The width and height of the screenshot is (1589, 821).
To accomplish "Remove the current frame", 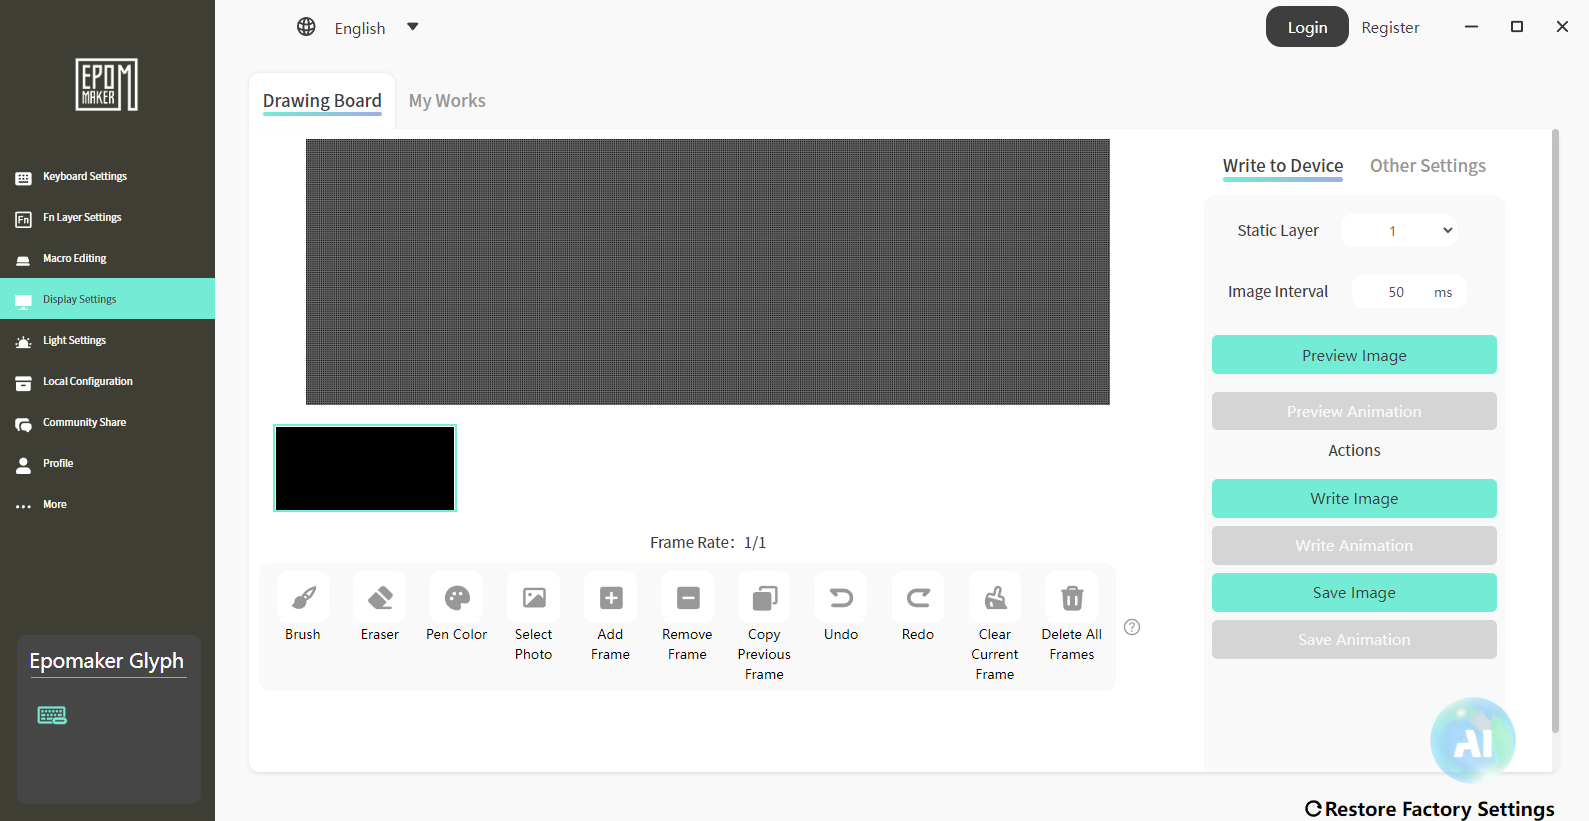I will (688, 598).
